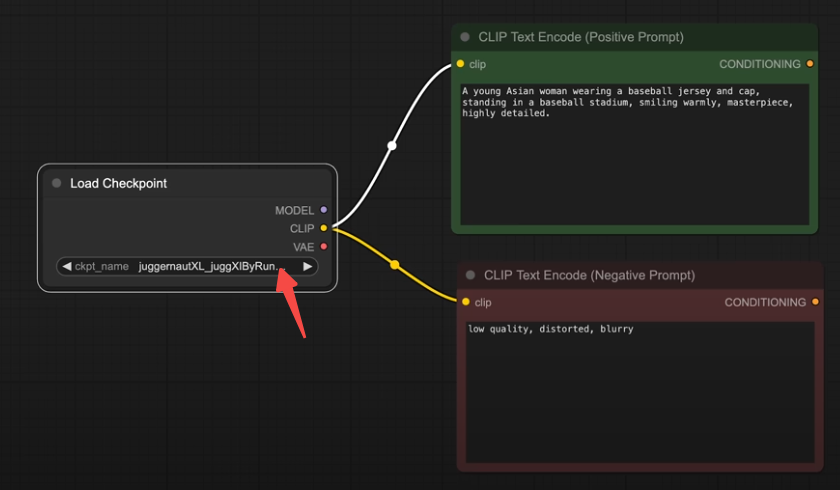
Task: Click the clip input socket on Positive Prompt node
Action: (460, 64)
